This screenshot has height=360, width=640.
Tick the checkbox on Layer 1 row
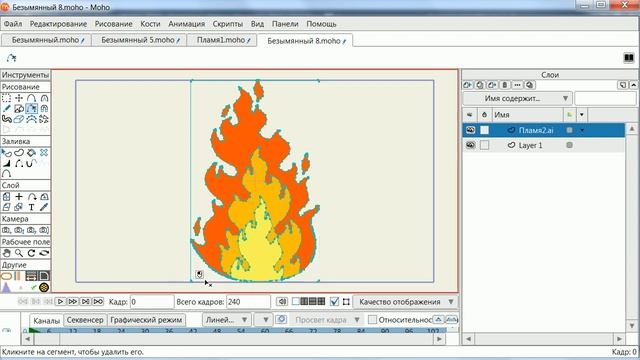[x=484, y=145]
